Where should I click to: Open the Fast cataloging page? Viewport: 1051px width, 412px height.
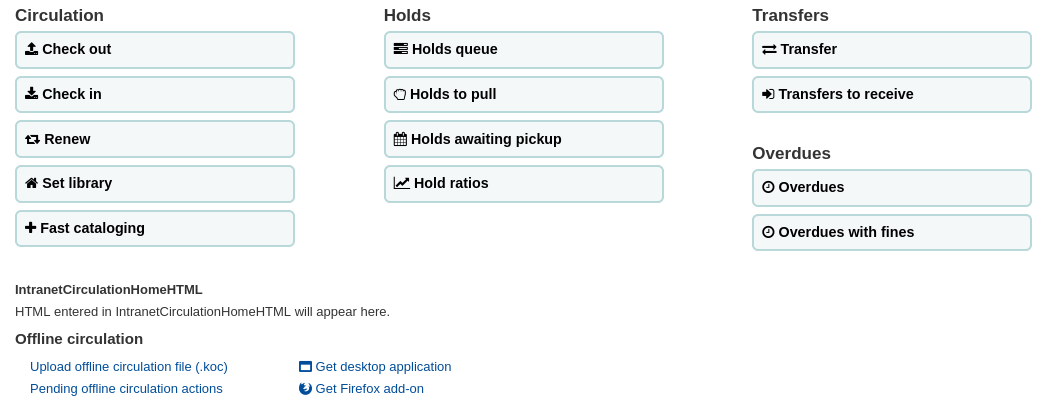tap(155, 228)
